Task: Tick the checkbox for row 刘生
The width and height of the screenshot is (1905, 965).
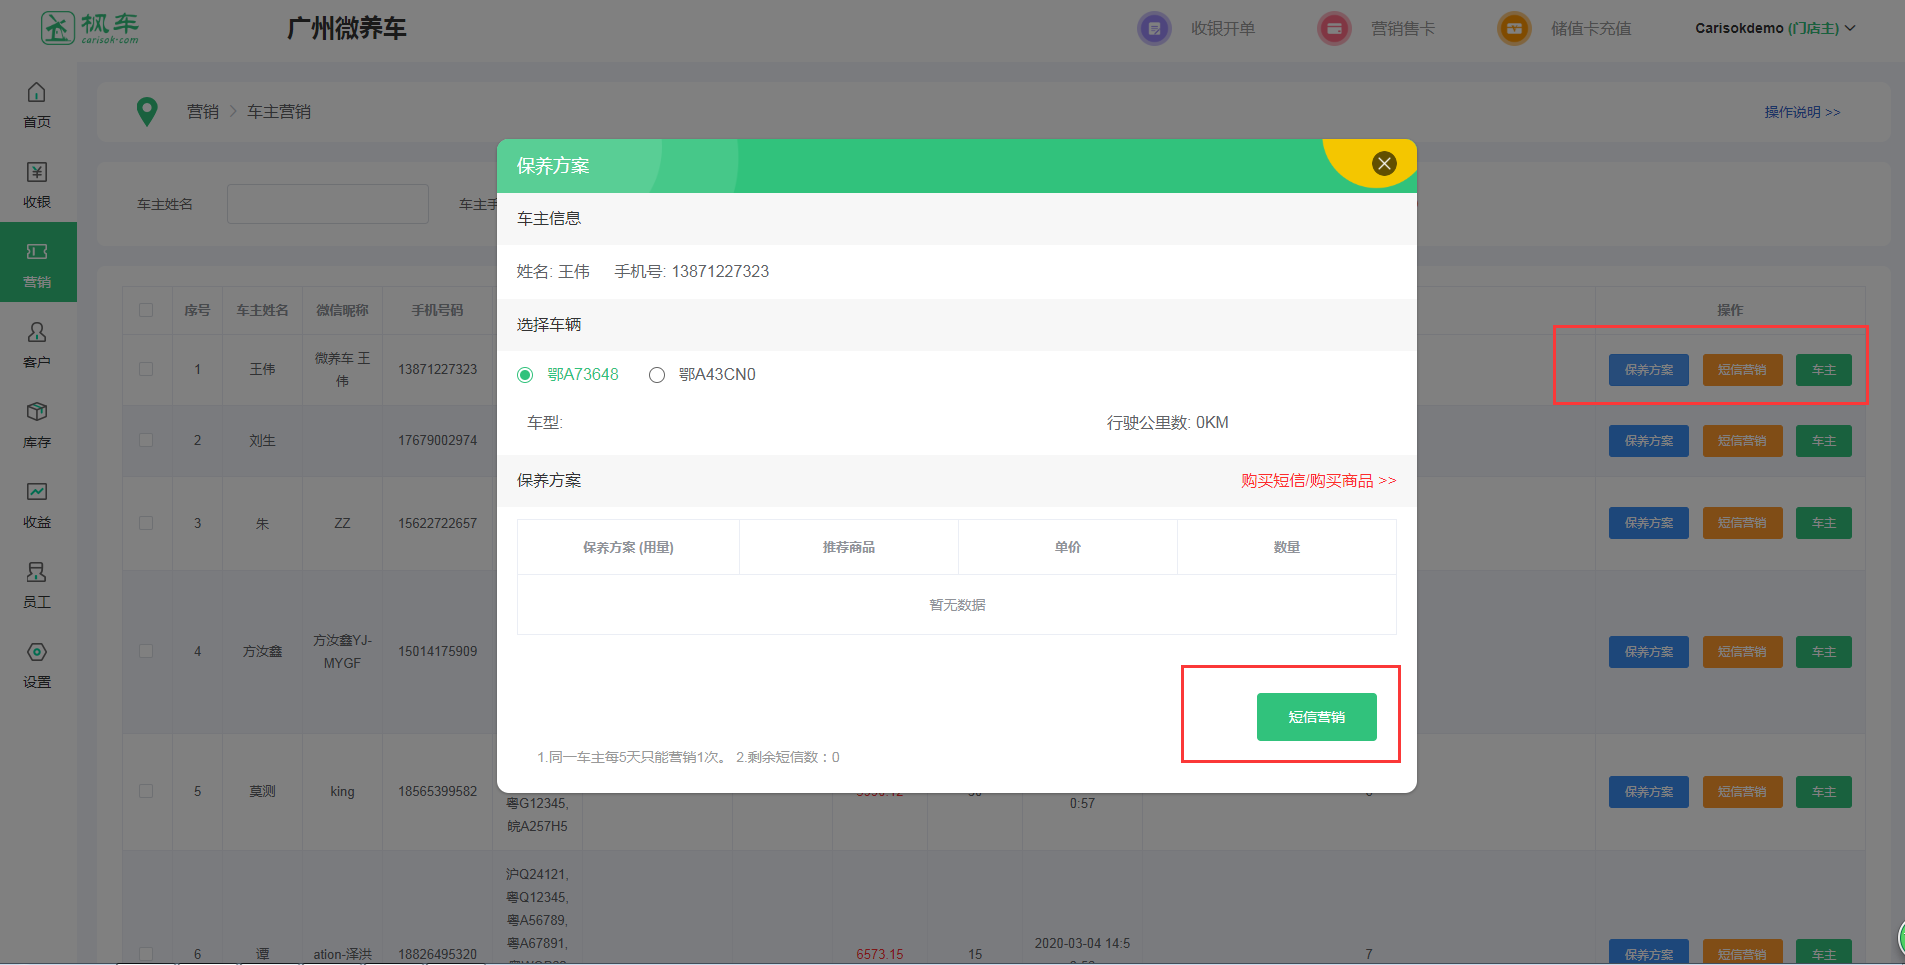Action: point(146,440)
